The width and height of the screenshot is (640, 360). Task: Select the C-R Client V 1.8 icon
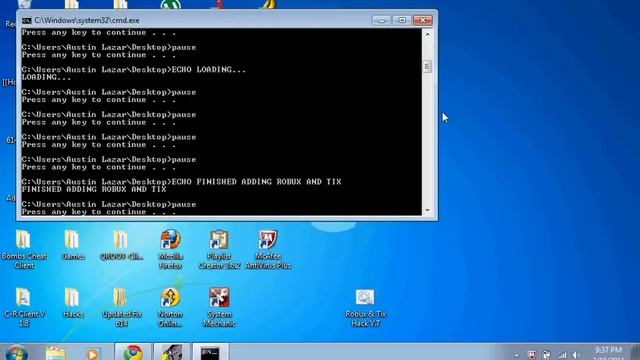[24, 307]
